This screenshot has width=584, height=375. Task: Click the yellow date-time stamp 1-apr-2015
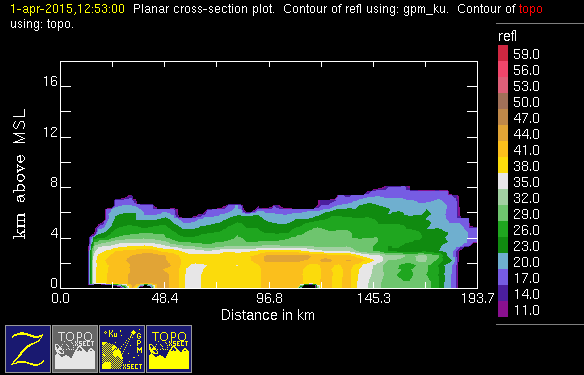pyautogui.click(x=67, y=9)
